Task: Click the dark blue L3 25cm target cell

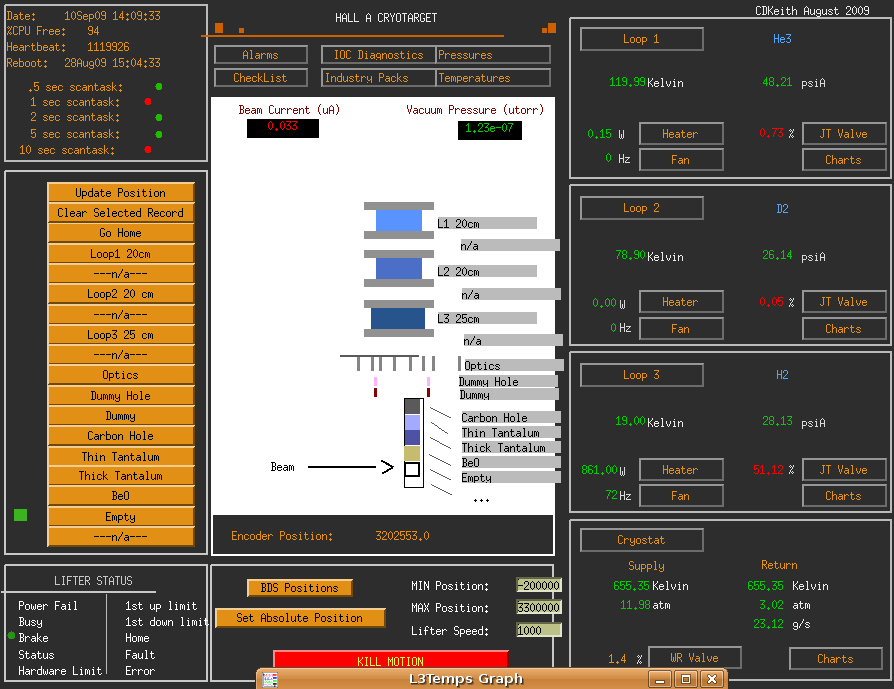Action: tap(398, 318)
